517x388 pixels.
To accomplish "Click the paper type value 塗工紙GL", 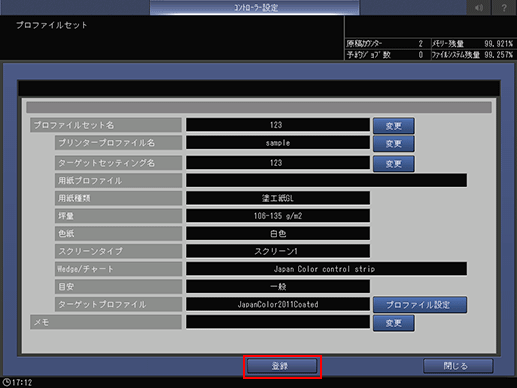I will click(278, 198).
